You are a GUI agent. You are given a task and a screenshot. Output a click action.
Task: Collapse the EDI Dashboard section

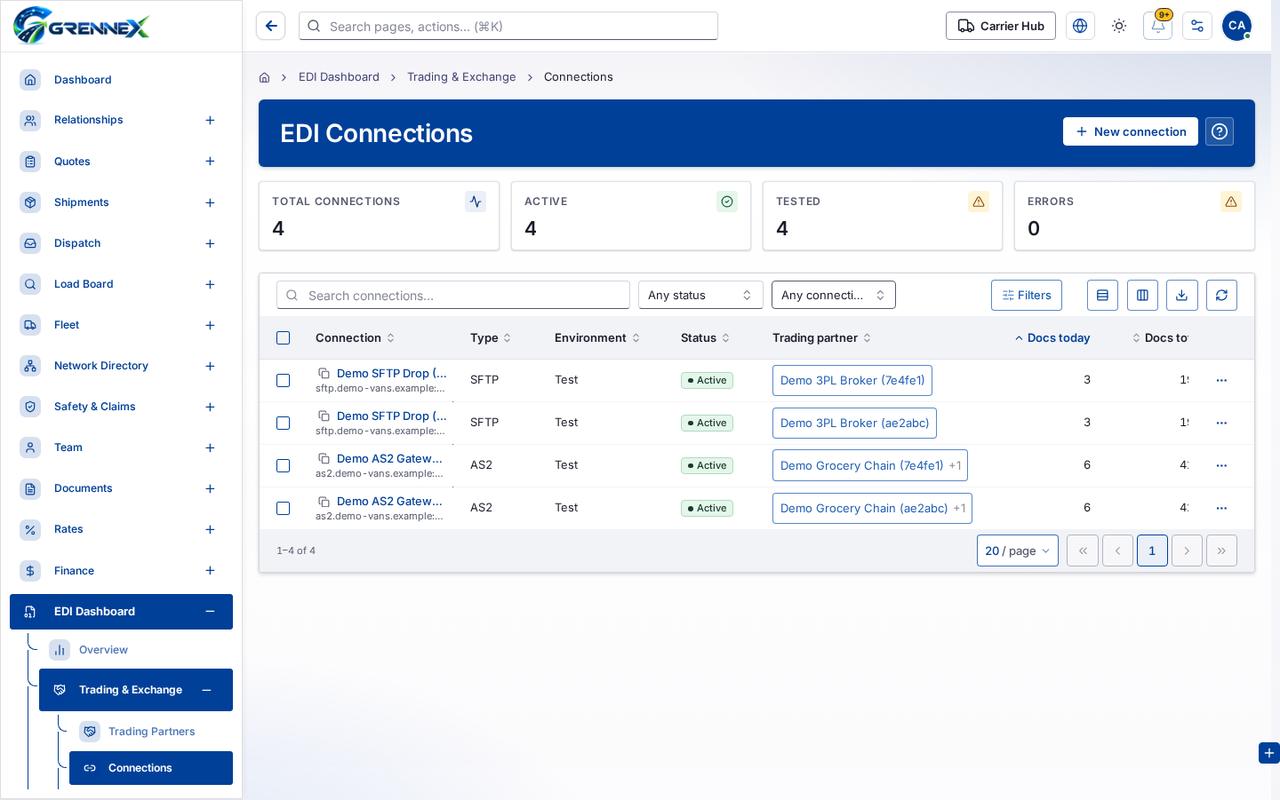pos(210,612)
